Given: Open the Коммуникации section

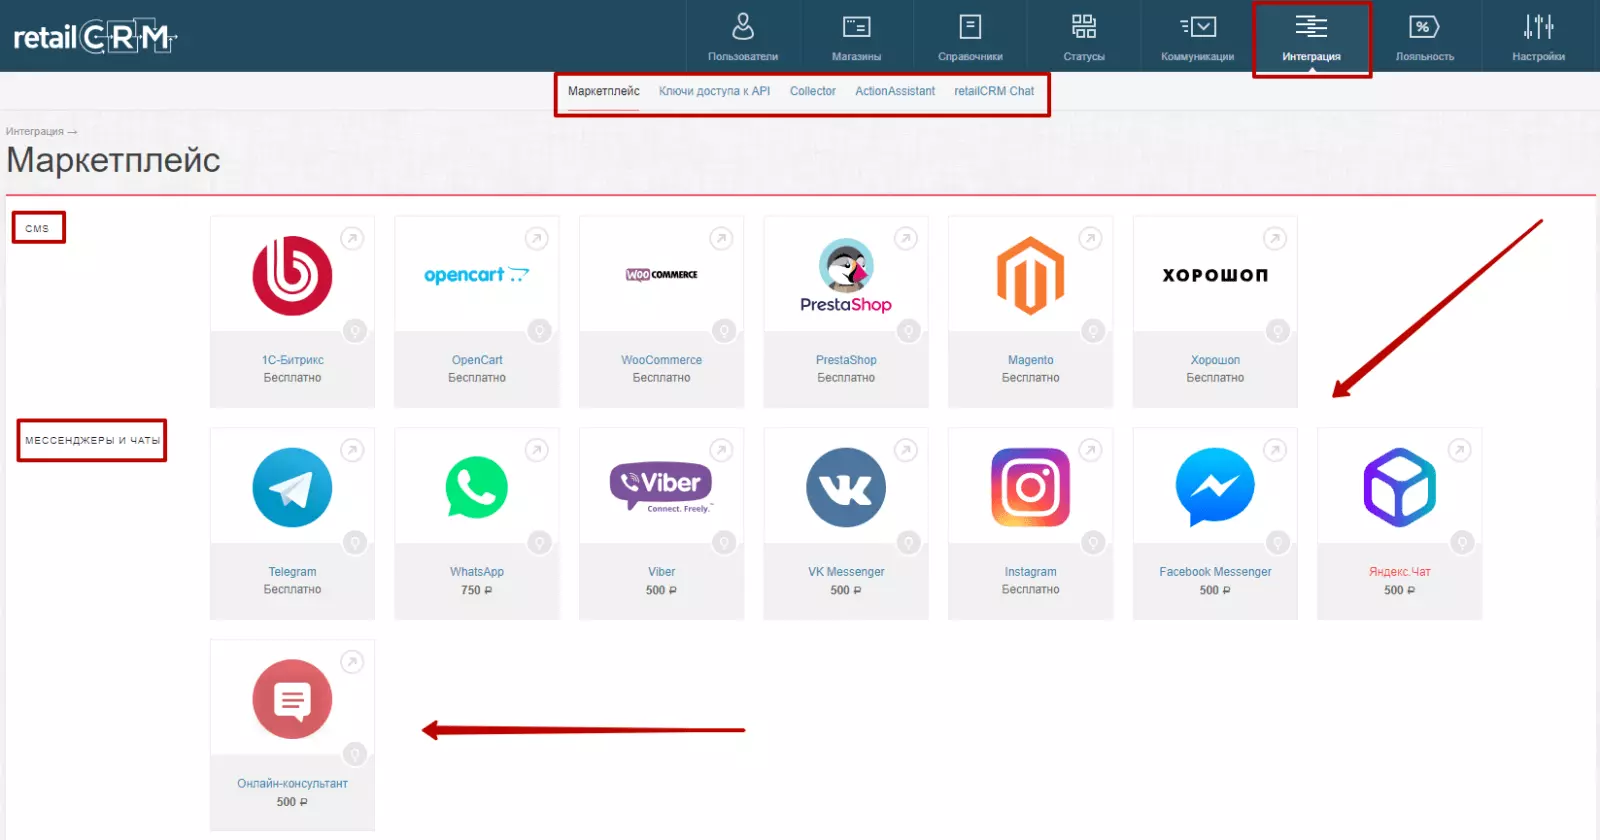Looking at the screenshot, I should click(x=1197, y=36).
